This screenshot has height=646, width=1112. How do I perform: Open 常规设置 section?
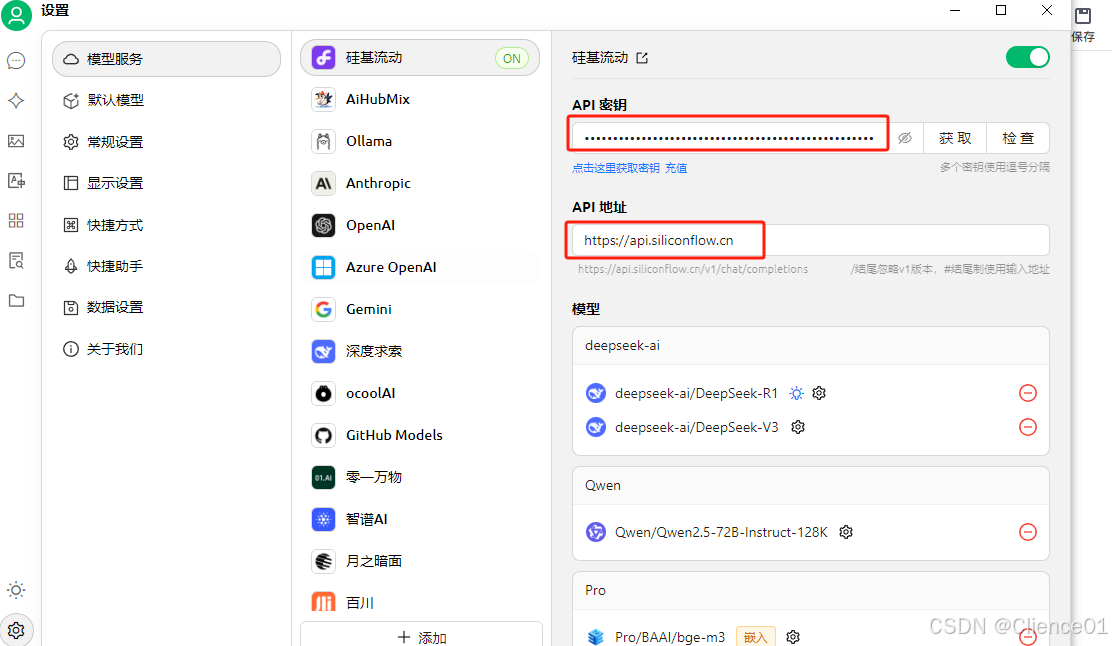[167, 142]
